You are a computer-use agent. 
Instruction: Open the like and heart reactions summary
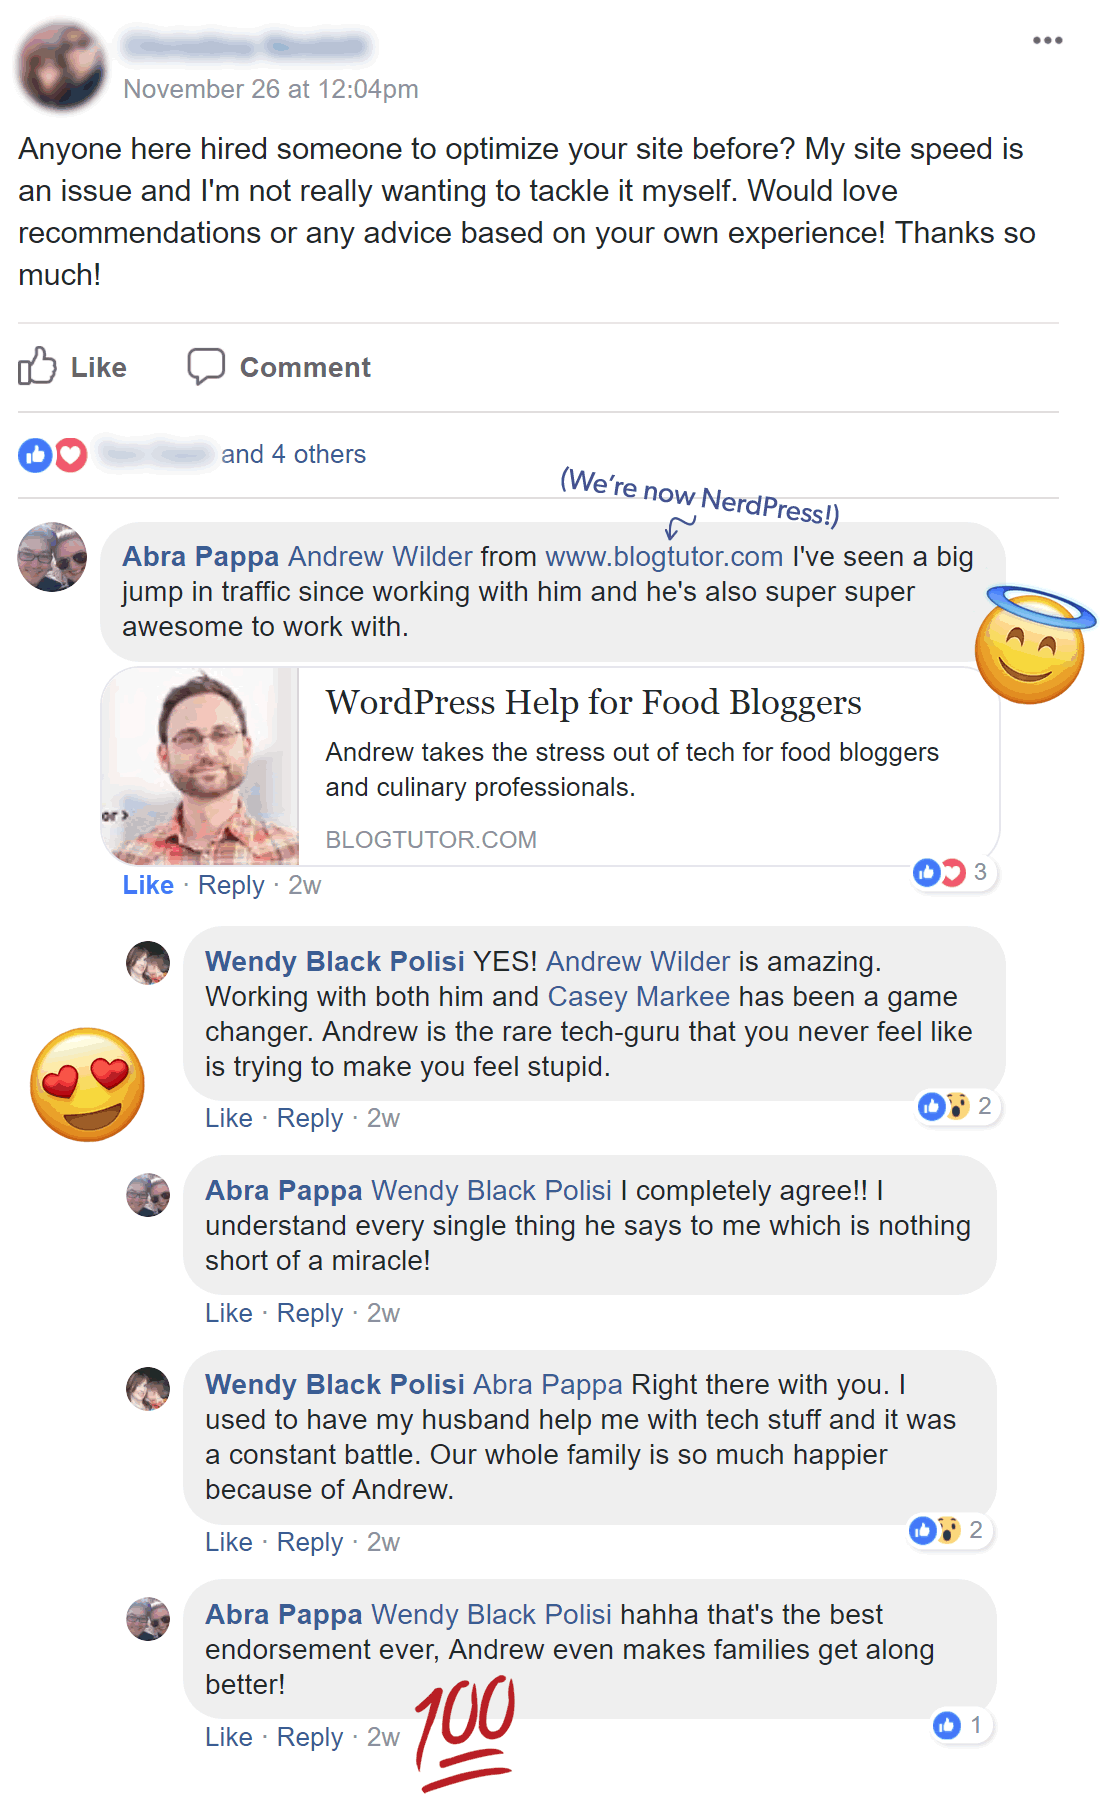click(x=53, y=455)
